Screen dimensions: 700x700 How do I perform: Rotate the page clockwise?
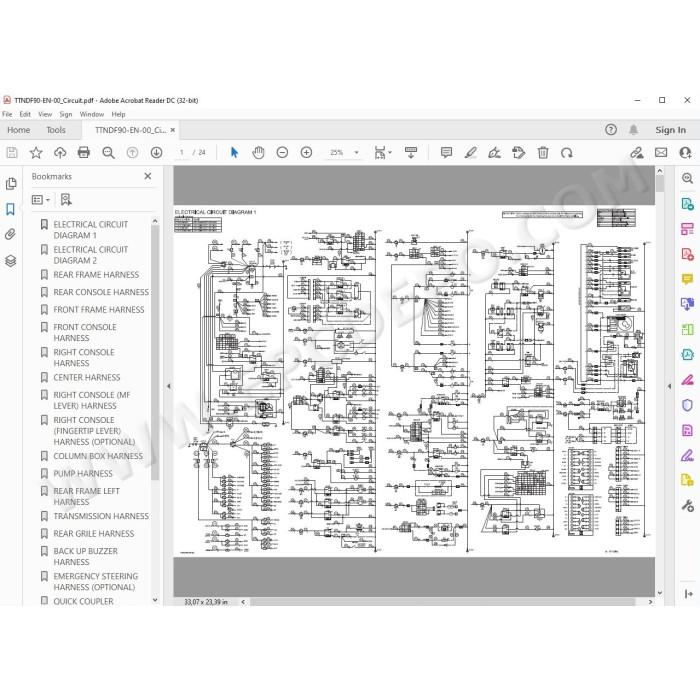[x=567, y=153]
